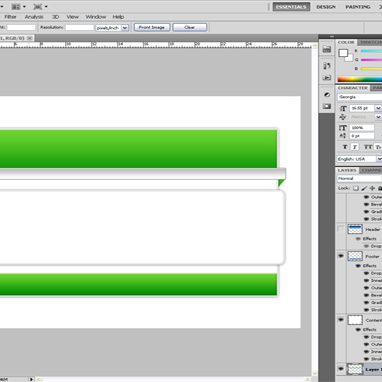Open the font size dropdown arrow
The image size is (382, 382).
pyautogui.click(x=378, y=108)
